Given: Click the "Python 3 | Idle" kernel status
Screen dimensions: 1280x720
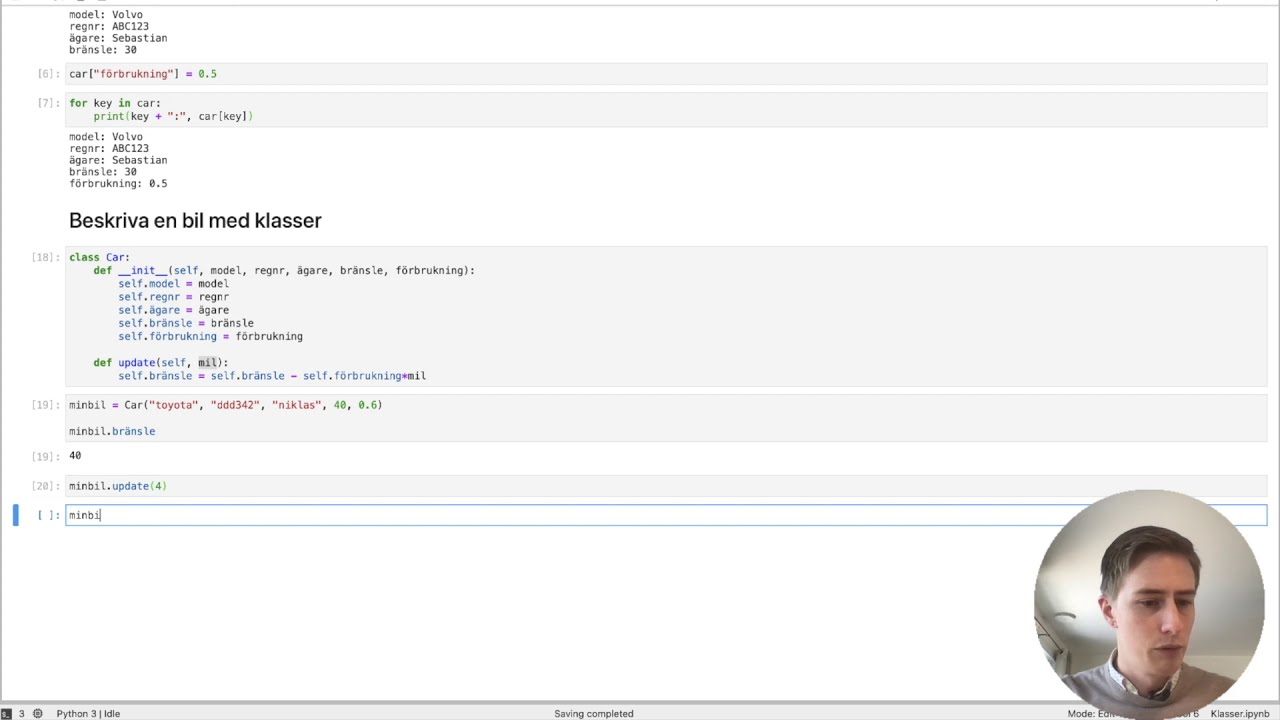Looking at the screenshot, I should (x=88, y=713).
